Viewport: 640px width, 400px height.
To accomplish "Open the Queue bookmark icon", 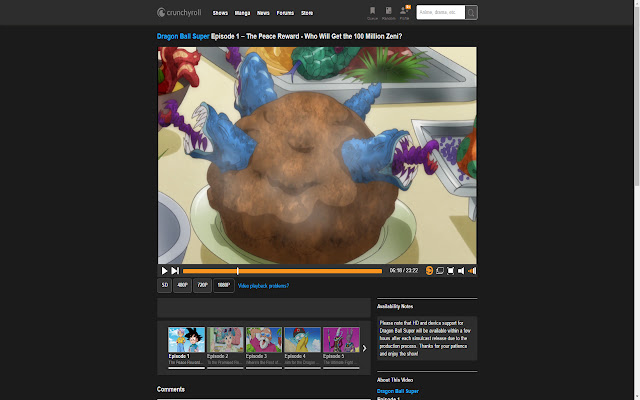I will point(372,12).
